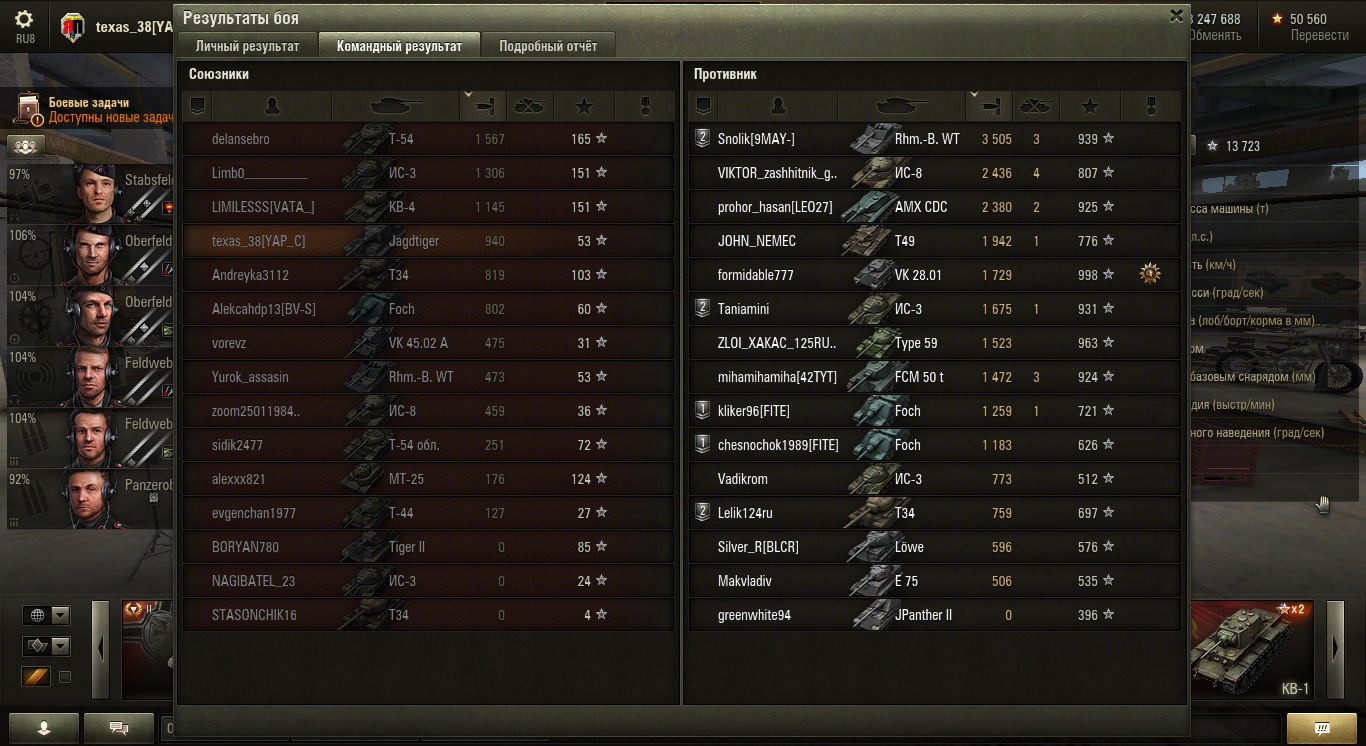The height and width of the screenshot is (746, 1366).
Task: Sort allies by damage dealt column
Action: 484,106
